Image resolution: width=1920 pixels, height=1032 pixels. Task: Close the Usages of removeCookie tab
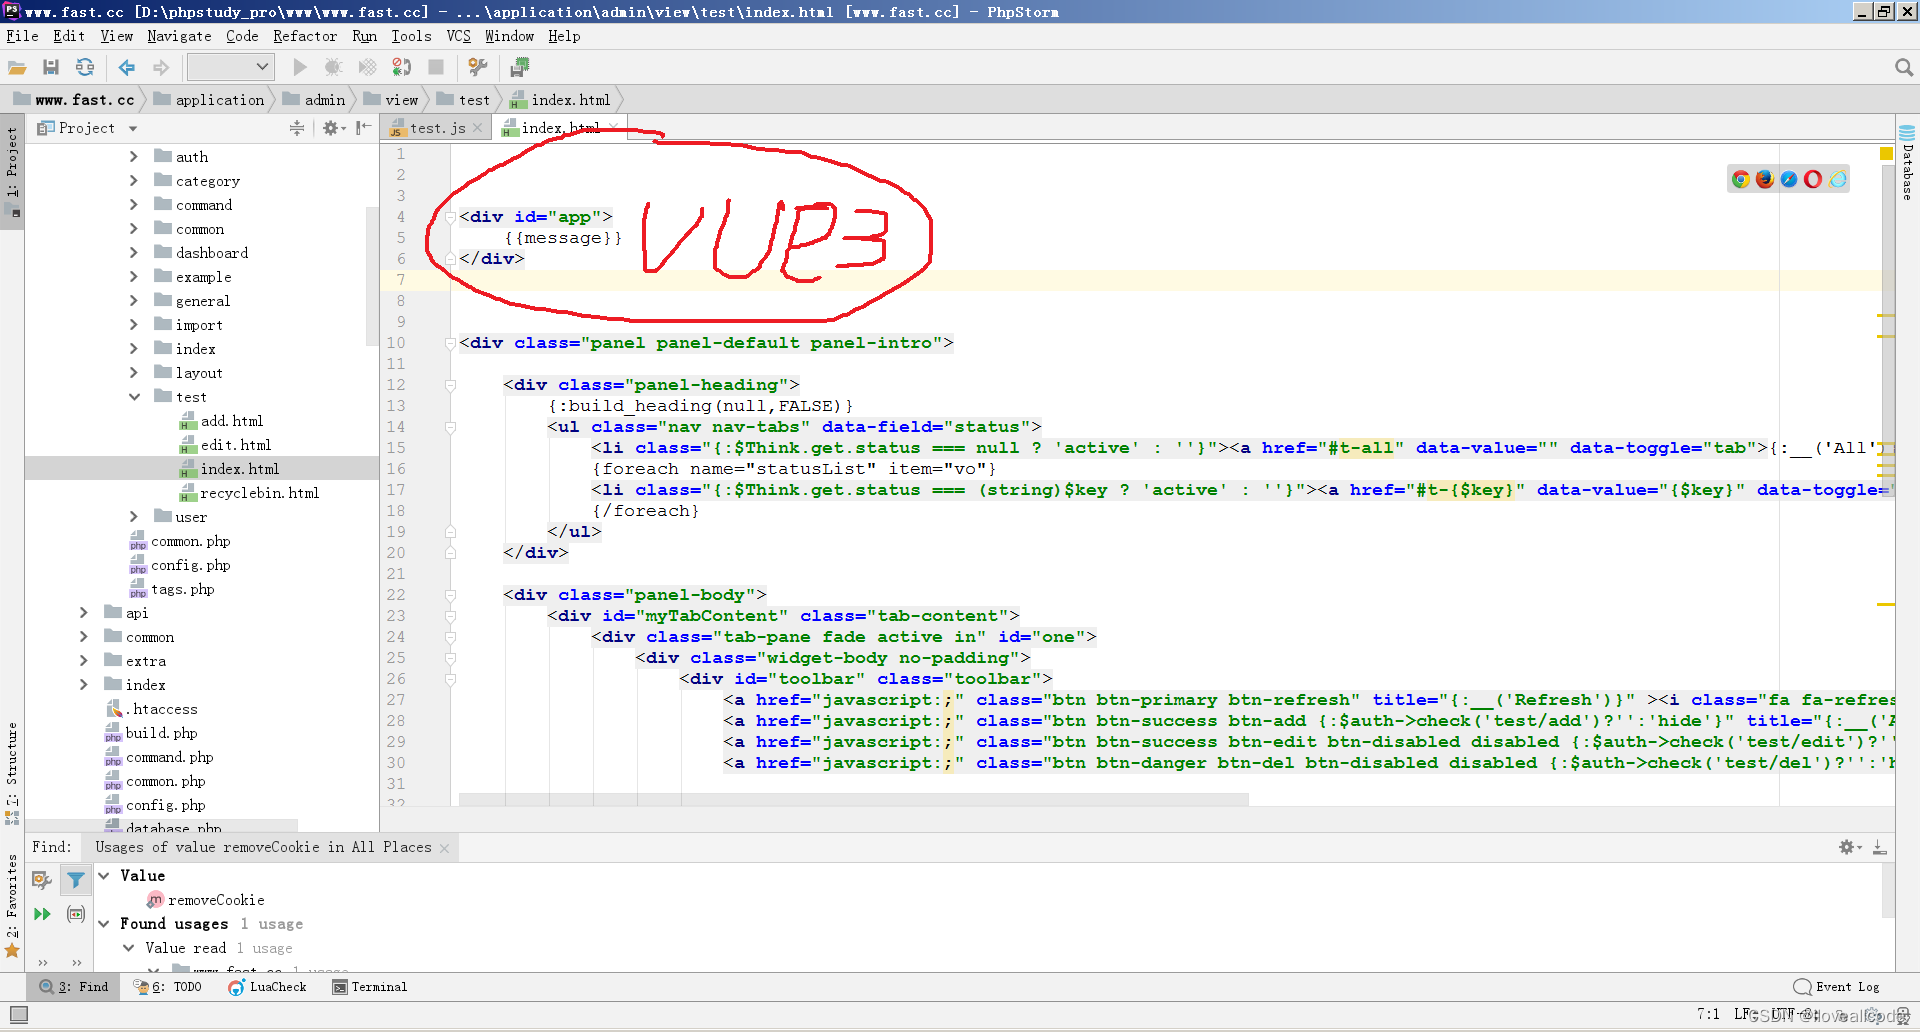[x=444, y=848]
